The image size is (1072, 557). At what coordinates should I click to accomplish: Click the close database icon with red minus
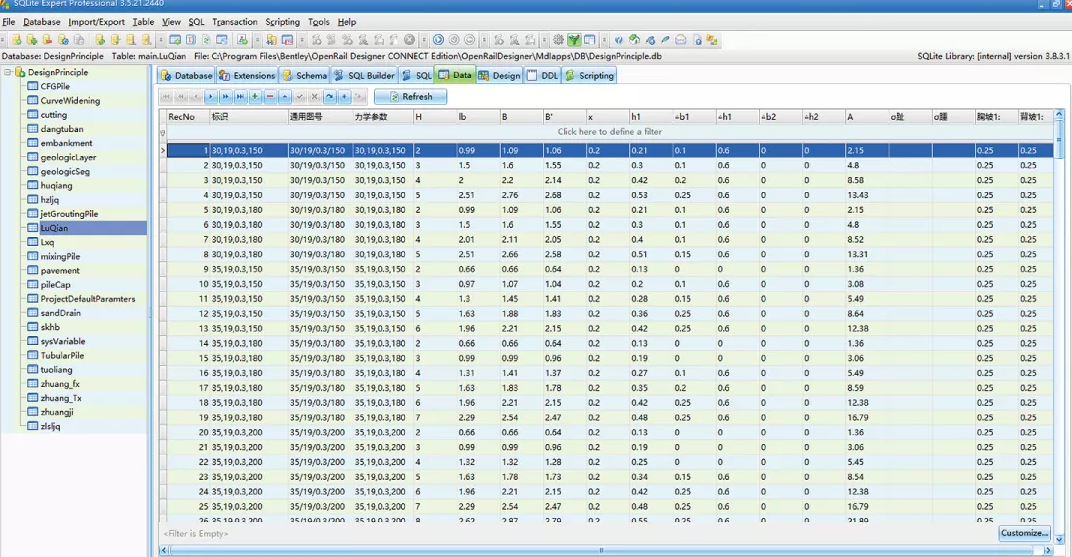click(x=47, y=40)
